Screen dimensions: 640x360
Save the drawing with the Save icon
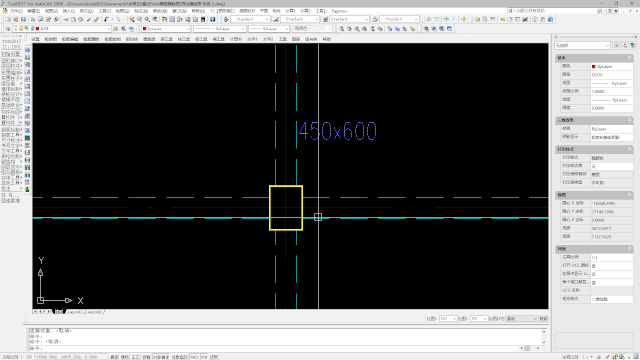[23, 19]
